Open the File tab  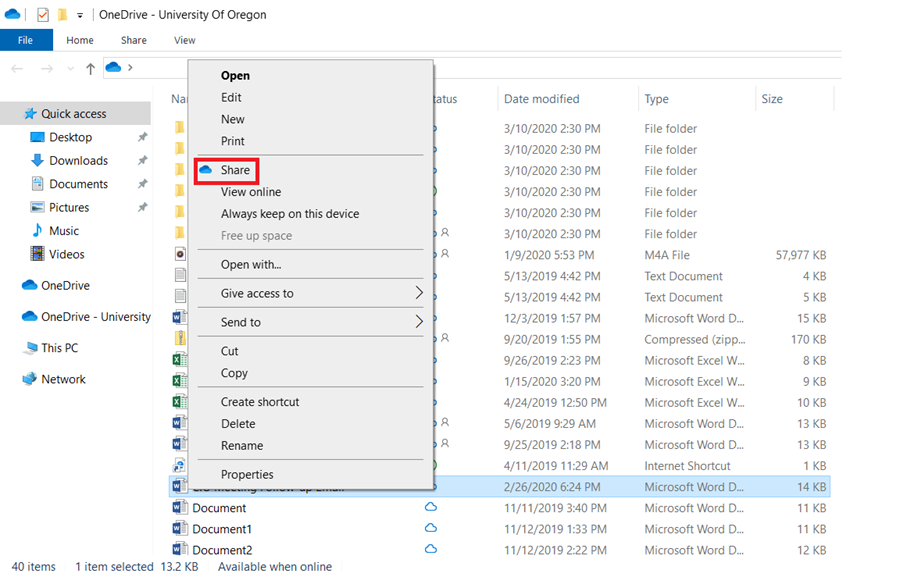coord(26,40)
